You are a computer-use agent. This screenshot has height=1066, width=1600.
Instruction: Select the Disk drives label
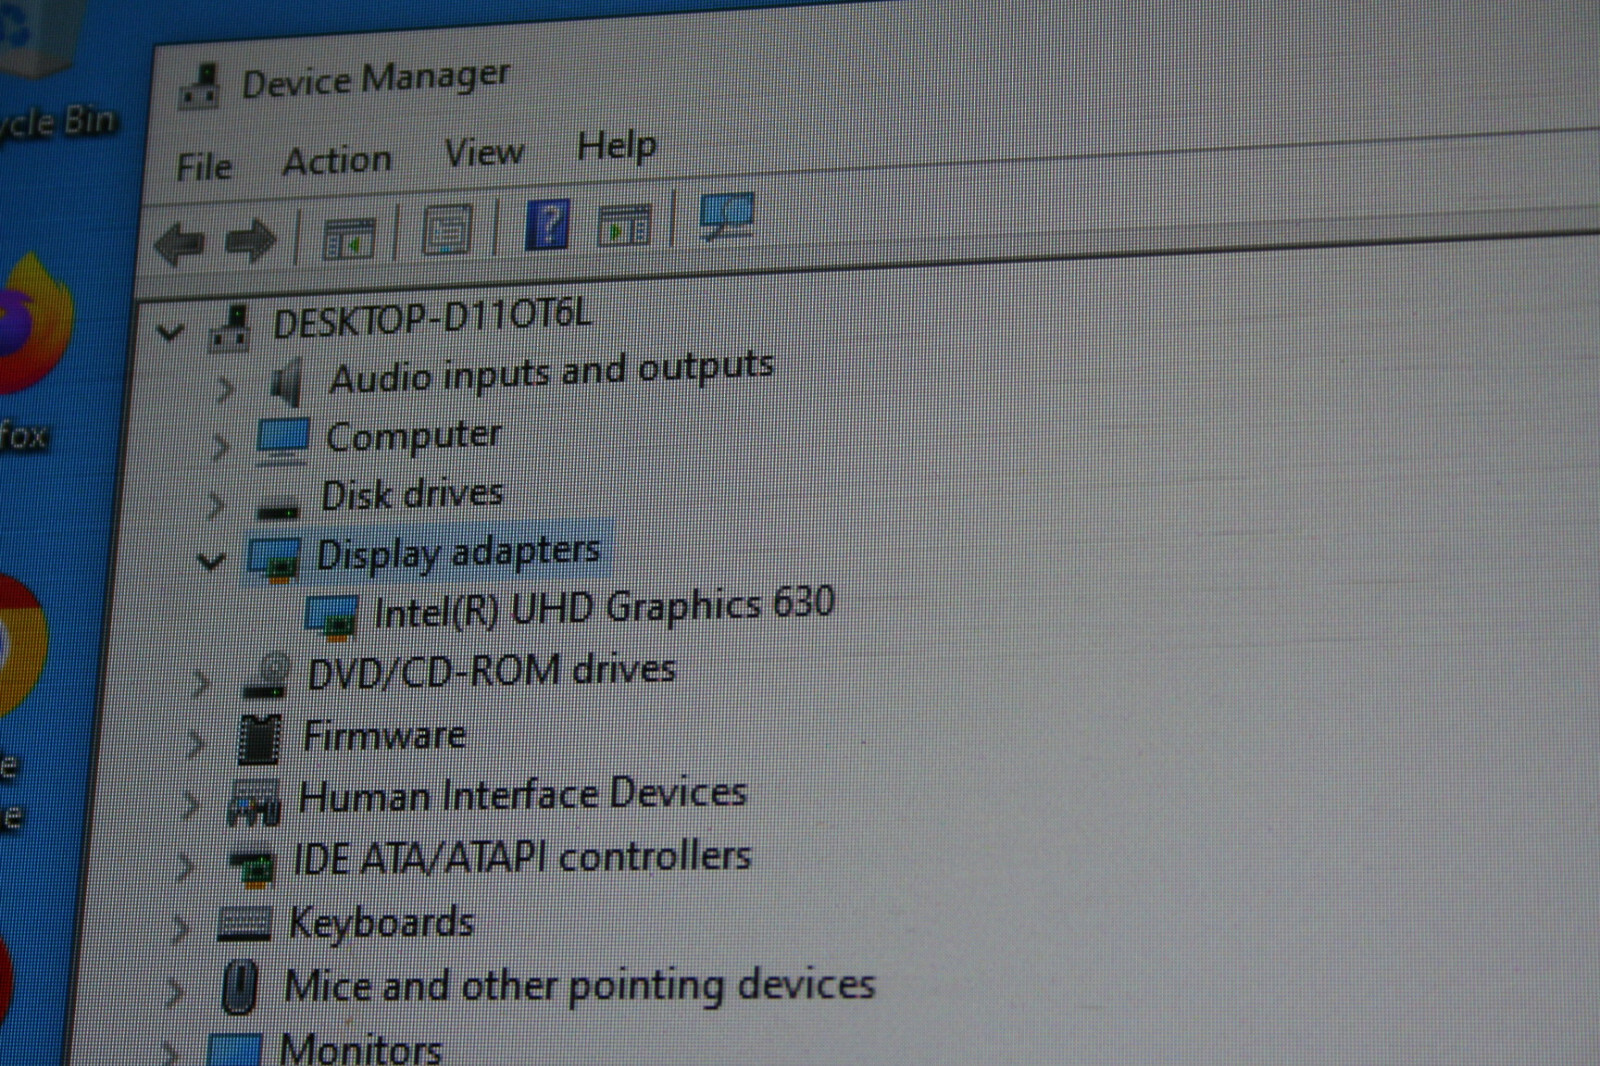411,495
